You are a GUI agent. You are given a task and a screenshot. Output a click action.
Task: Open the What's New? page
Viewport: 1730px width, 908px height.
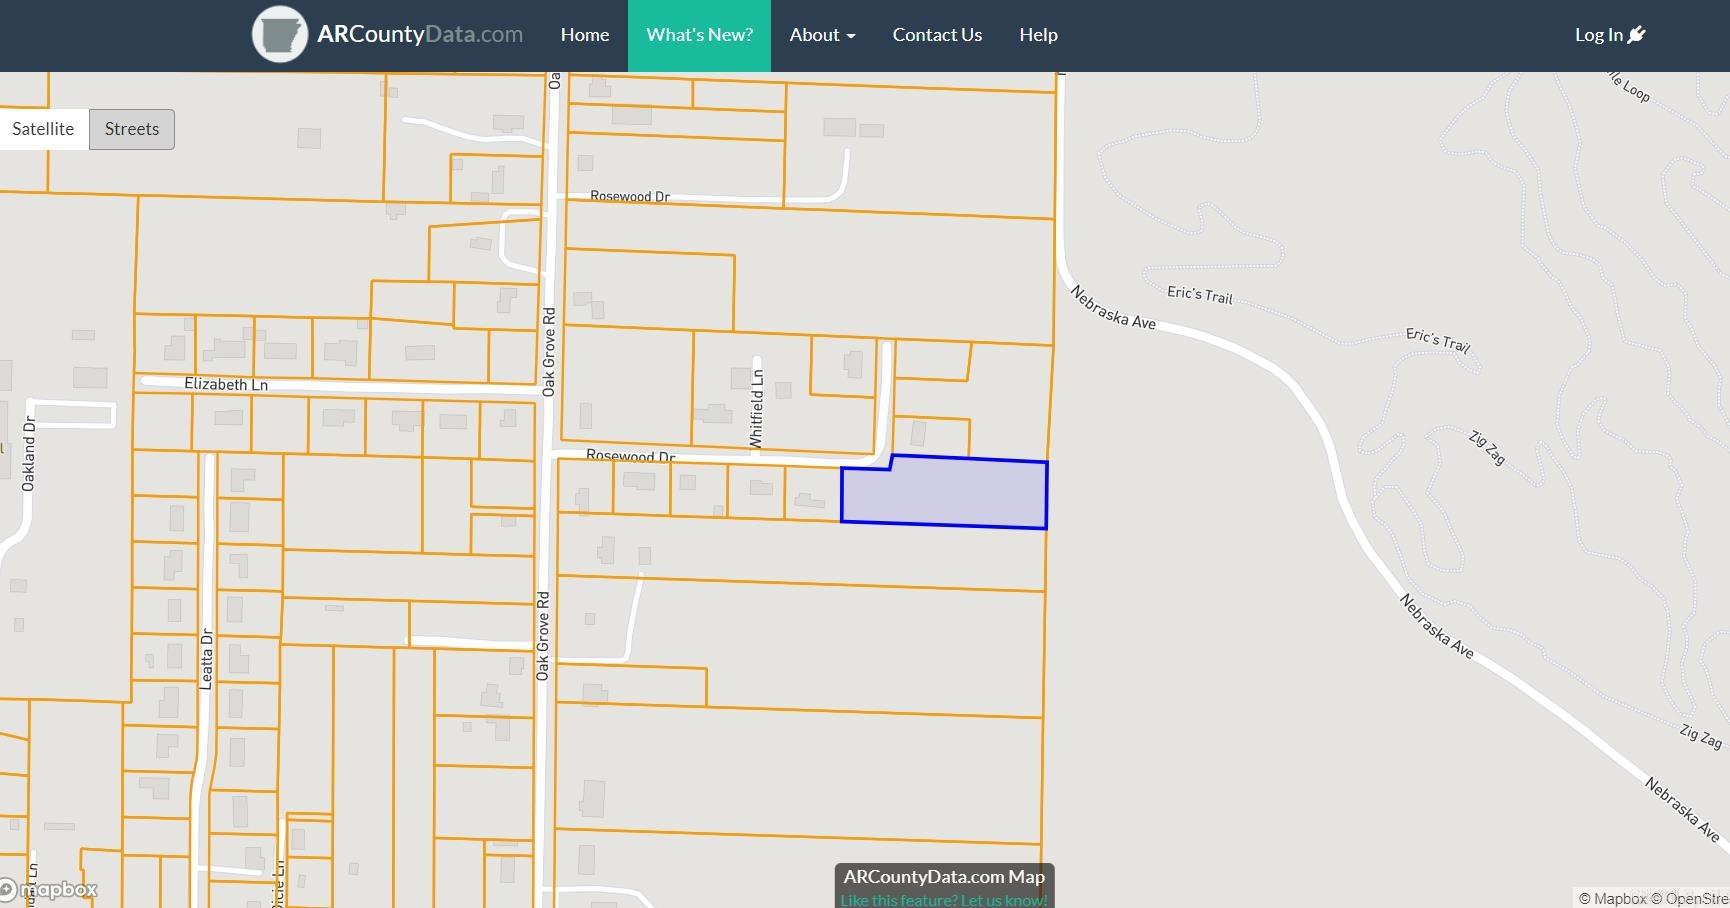click(x=699, y=34)
